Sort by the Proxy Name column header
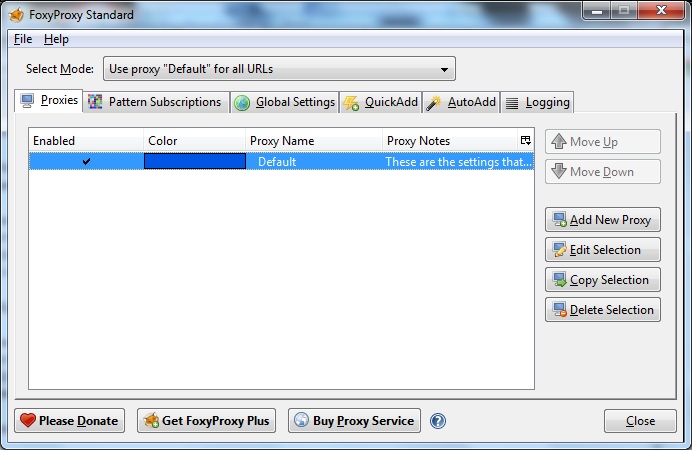 point(314,141)
